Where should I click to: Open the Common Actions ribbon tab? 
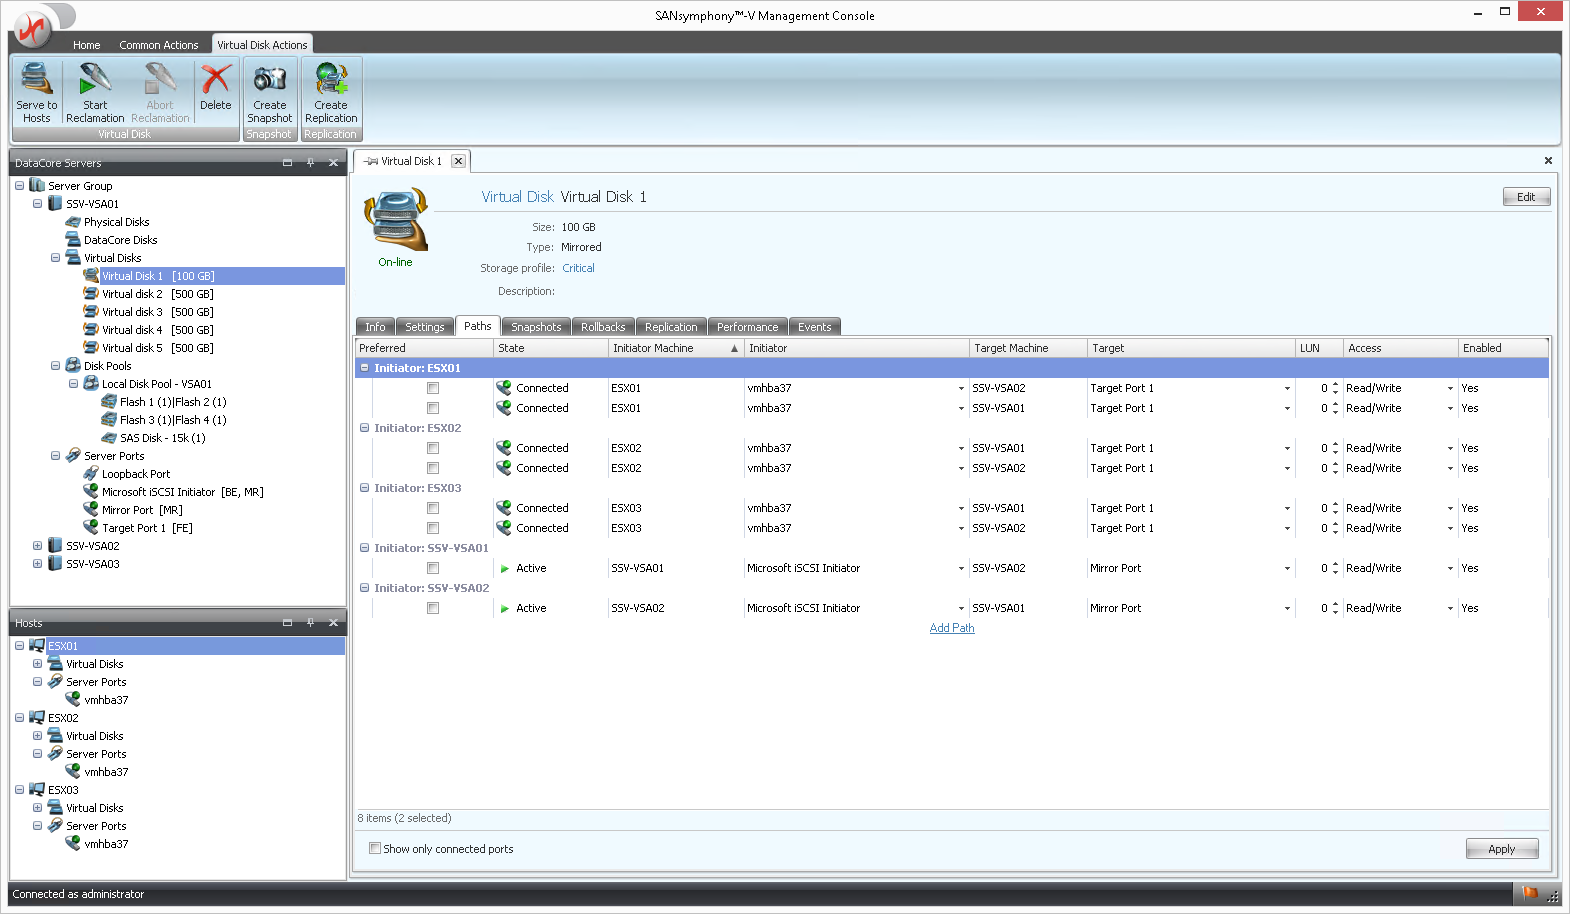pyautogui.click(x=158, y=45)
